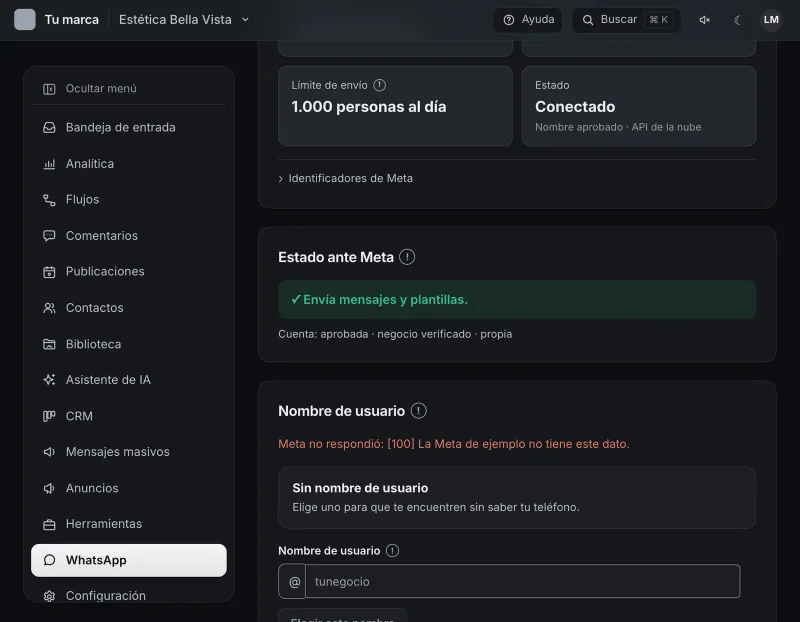This screenshot has height=622, width=800.
Task: Go to Bandeja de entrada
Action: click(129, 128)
